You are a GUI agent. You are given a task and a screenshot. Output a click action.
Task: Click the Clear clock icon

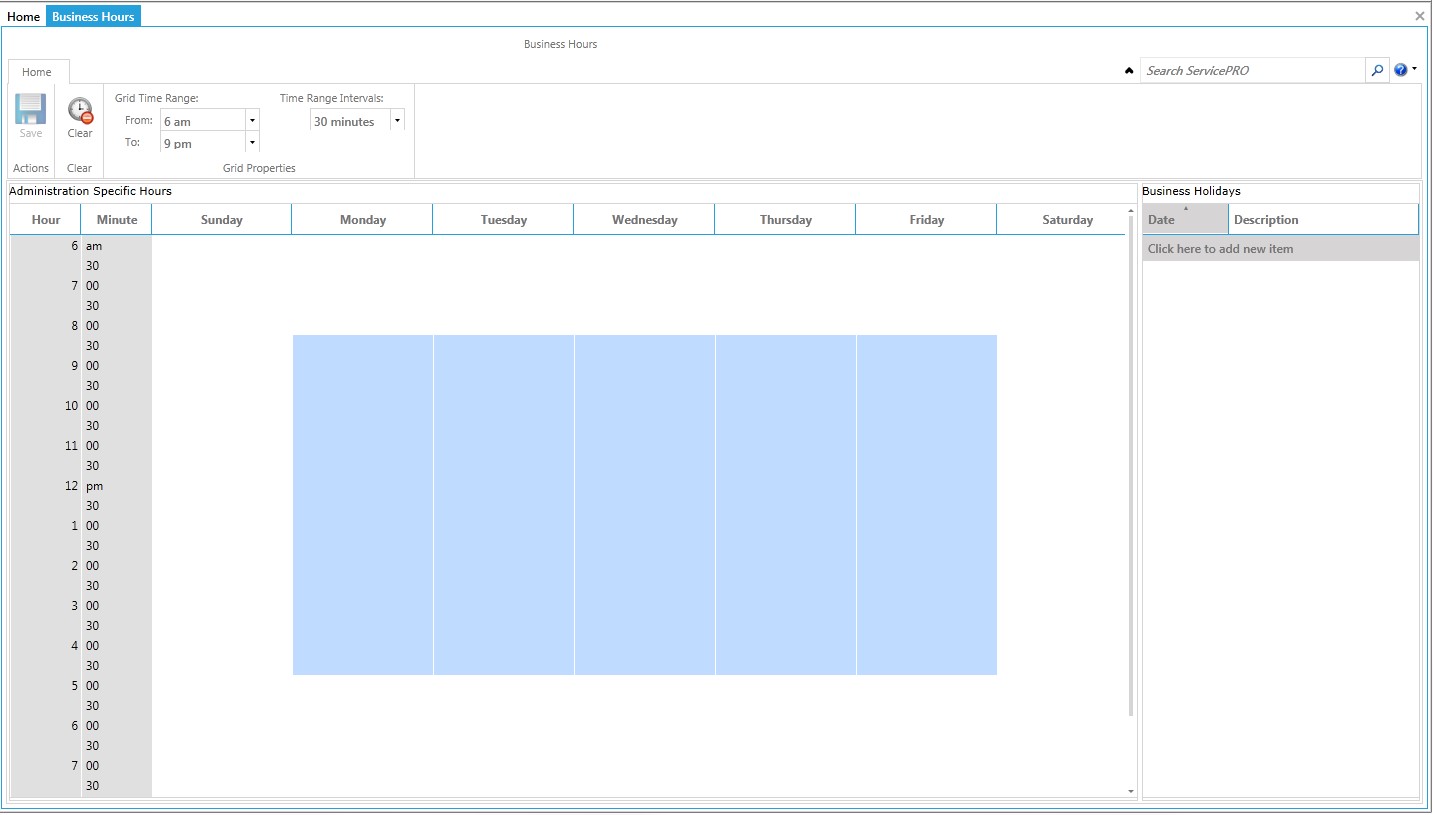80,110
